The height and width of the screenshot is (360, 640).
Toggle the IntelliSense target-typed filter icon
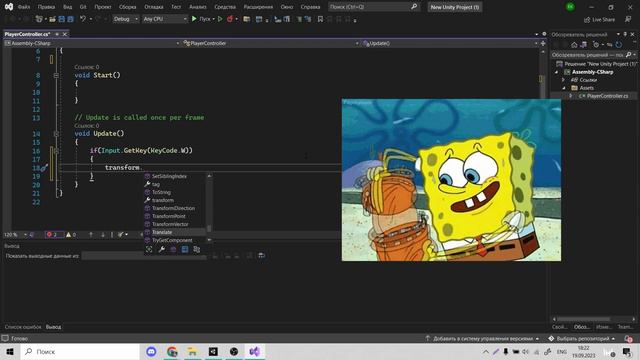pyautogui.click(x=149, y=249)
